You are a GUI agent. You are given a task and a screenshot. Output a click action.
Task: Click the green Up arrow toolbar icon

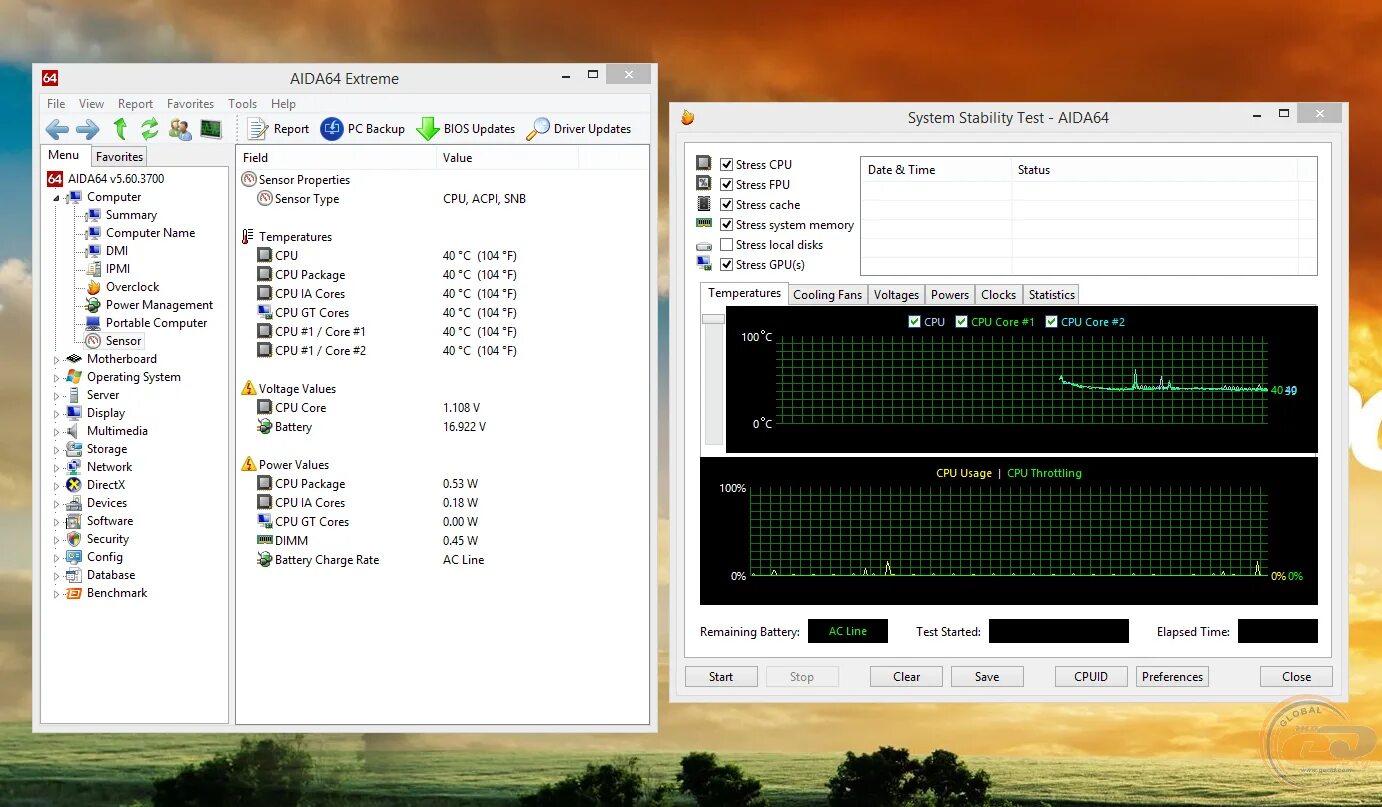[x=120, y=129]
